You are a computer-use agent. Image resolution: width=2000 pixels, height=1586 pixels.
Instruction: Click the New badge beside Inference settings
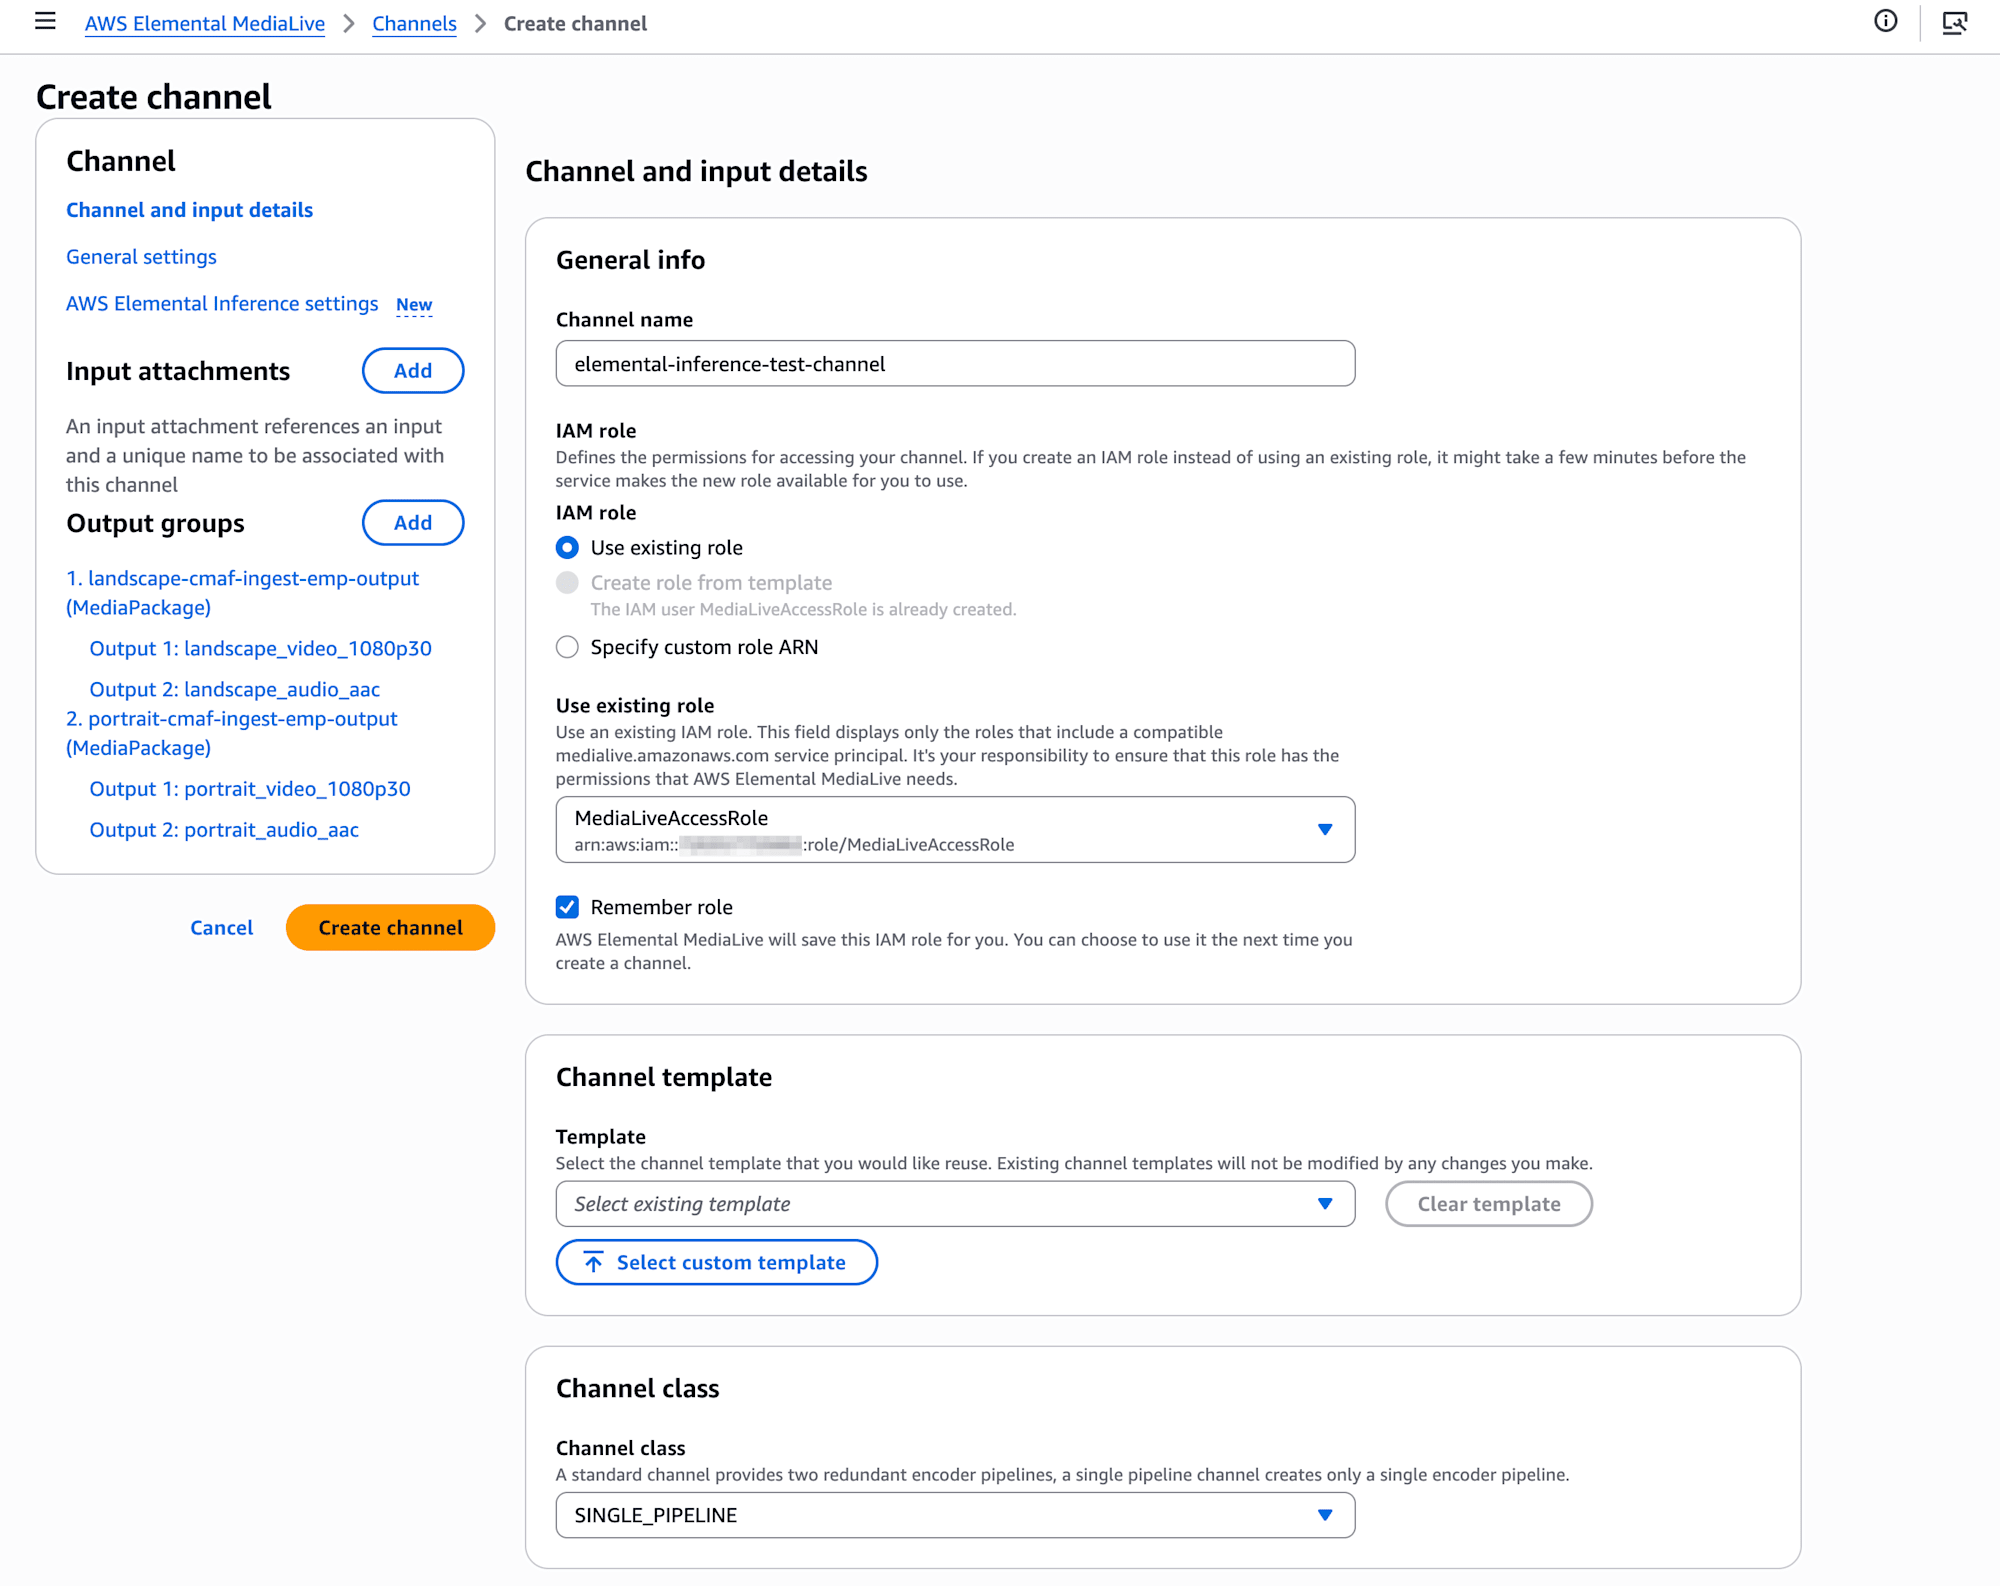coord(414,305)
